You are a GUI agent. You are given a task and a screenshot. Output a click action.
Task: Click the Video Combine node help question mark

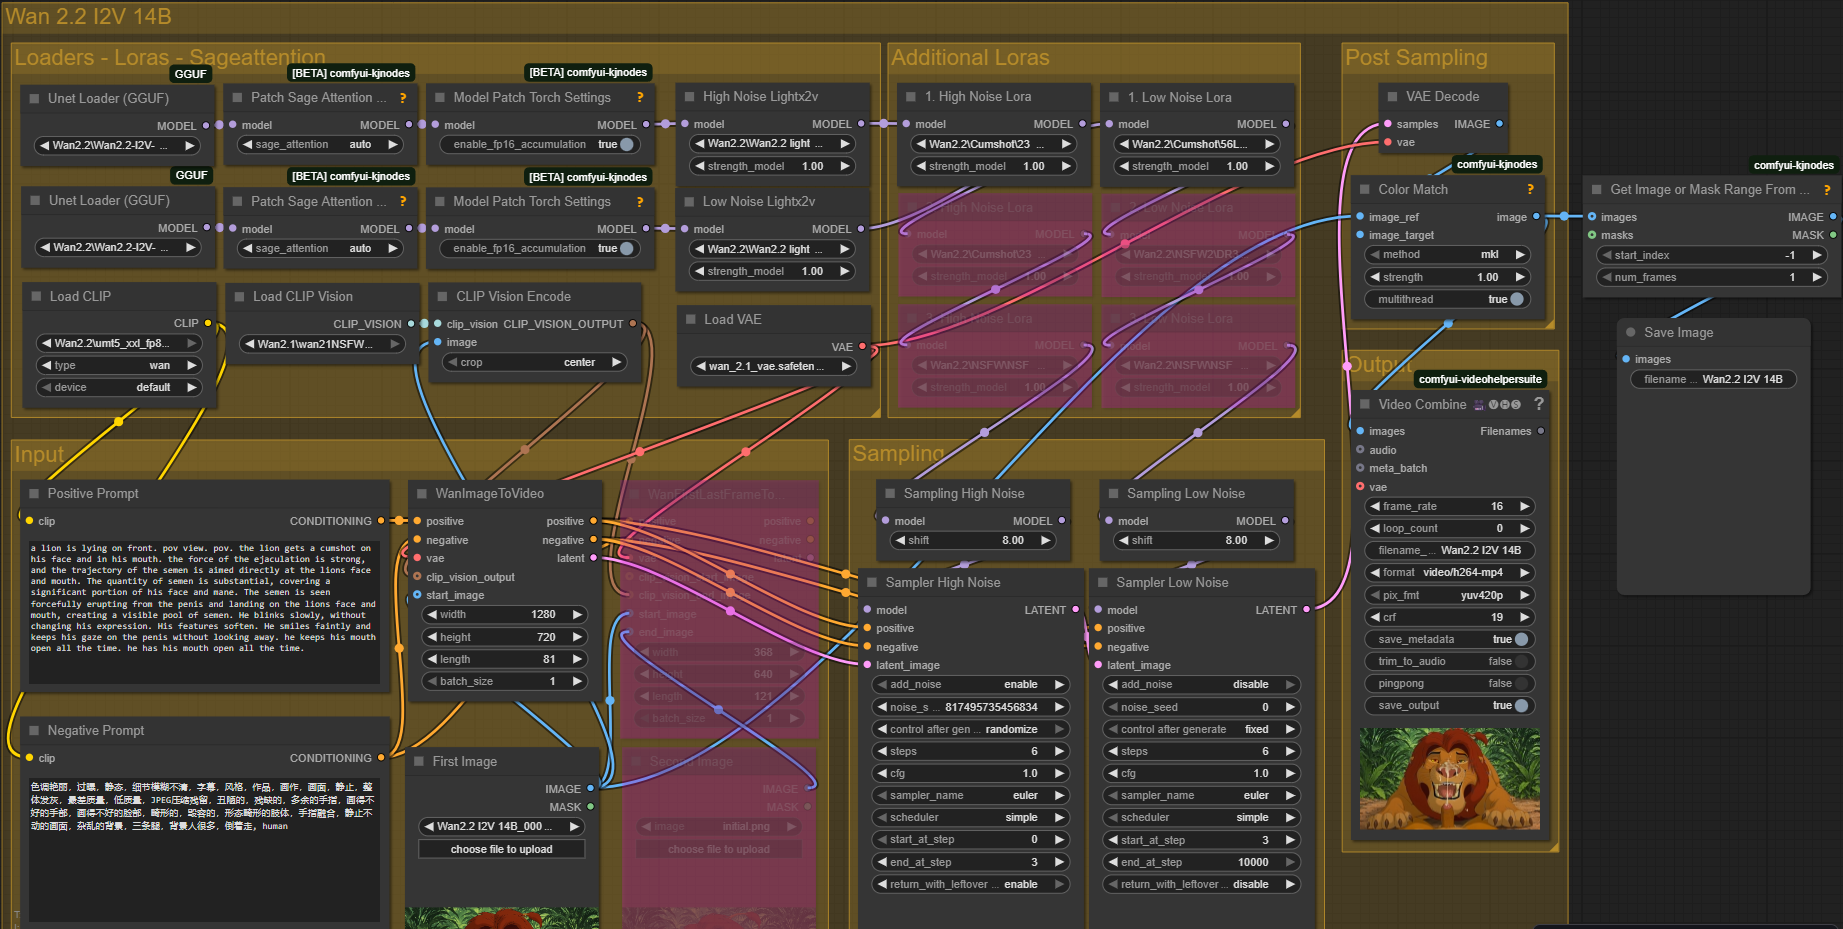(1538, 404)
